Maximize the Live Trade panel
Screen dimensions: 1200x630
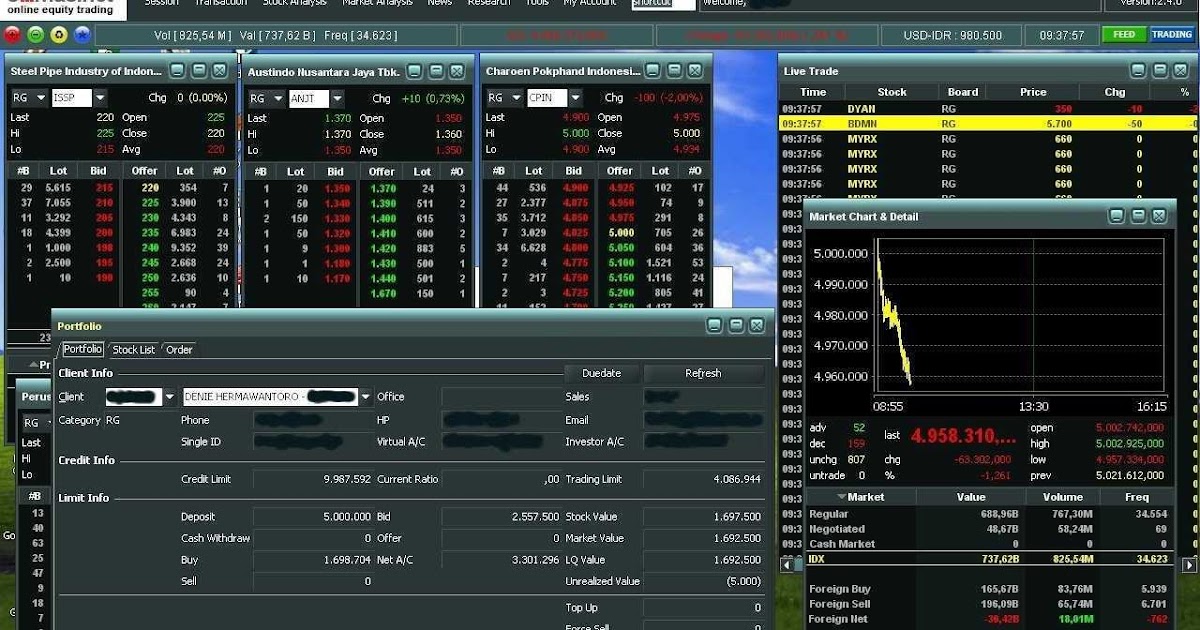(x=1159, y=71)
